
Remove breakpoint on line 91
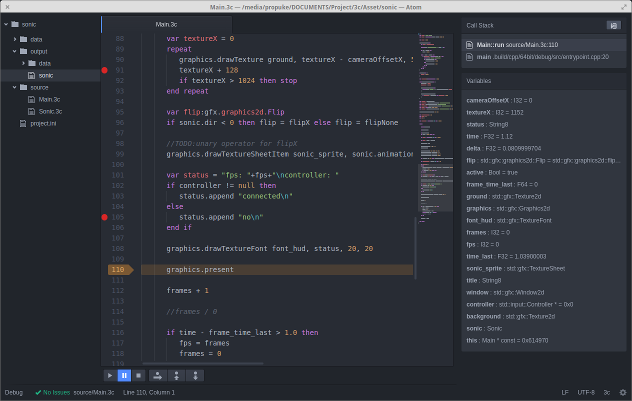pos(104,70)
